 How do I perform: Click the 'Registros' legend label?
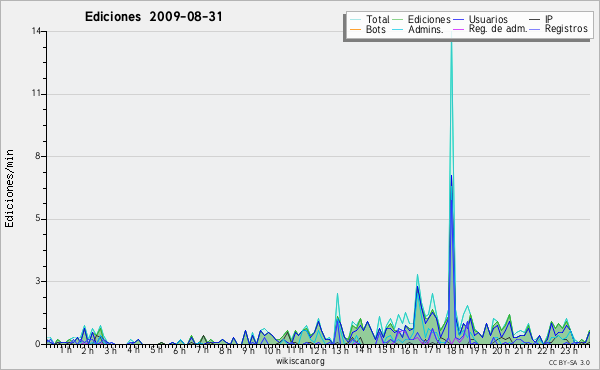click(566, 29)
